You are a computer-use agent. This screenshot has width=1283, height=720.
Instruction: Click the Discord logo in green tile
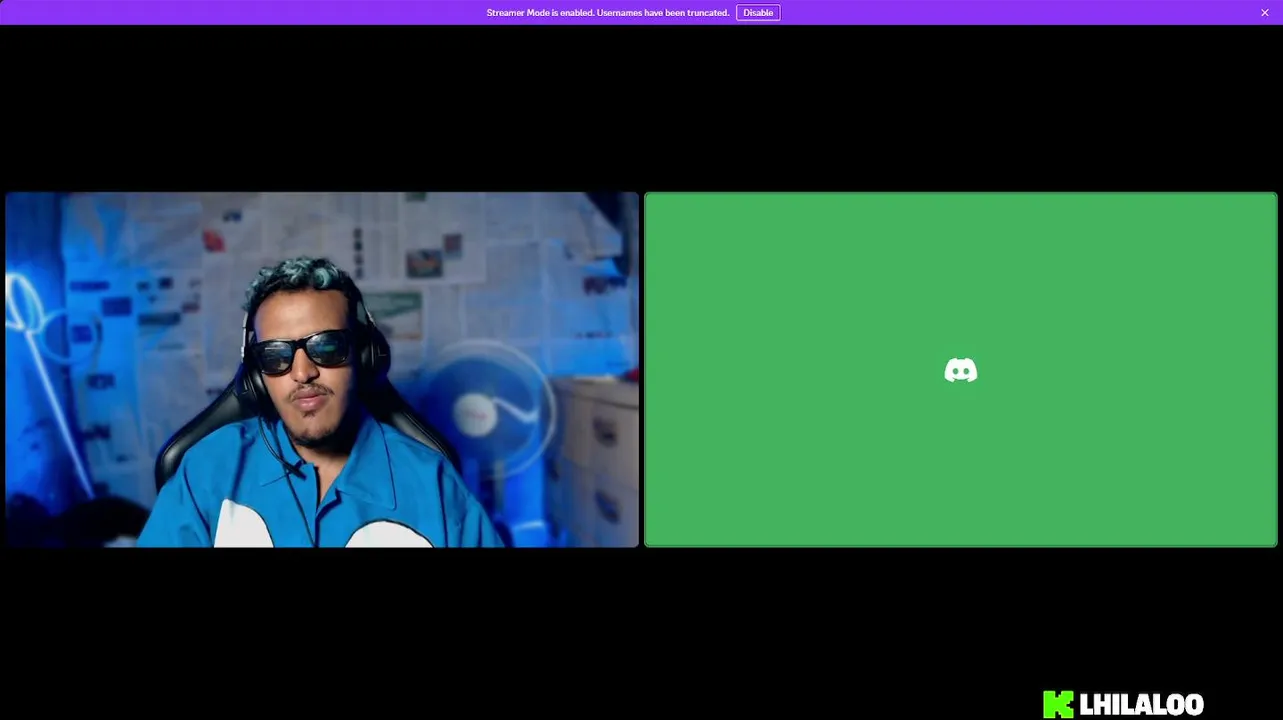(961, 371)
